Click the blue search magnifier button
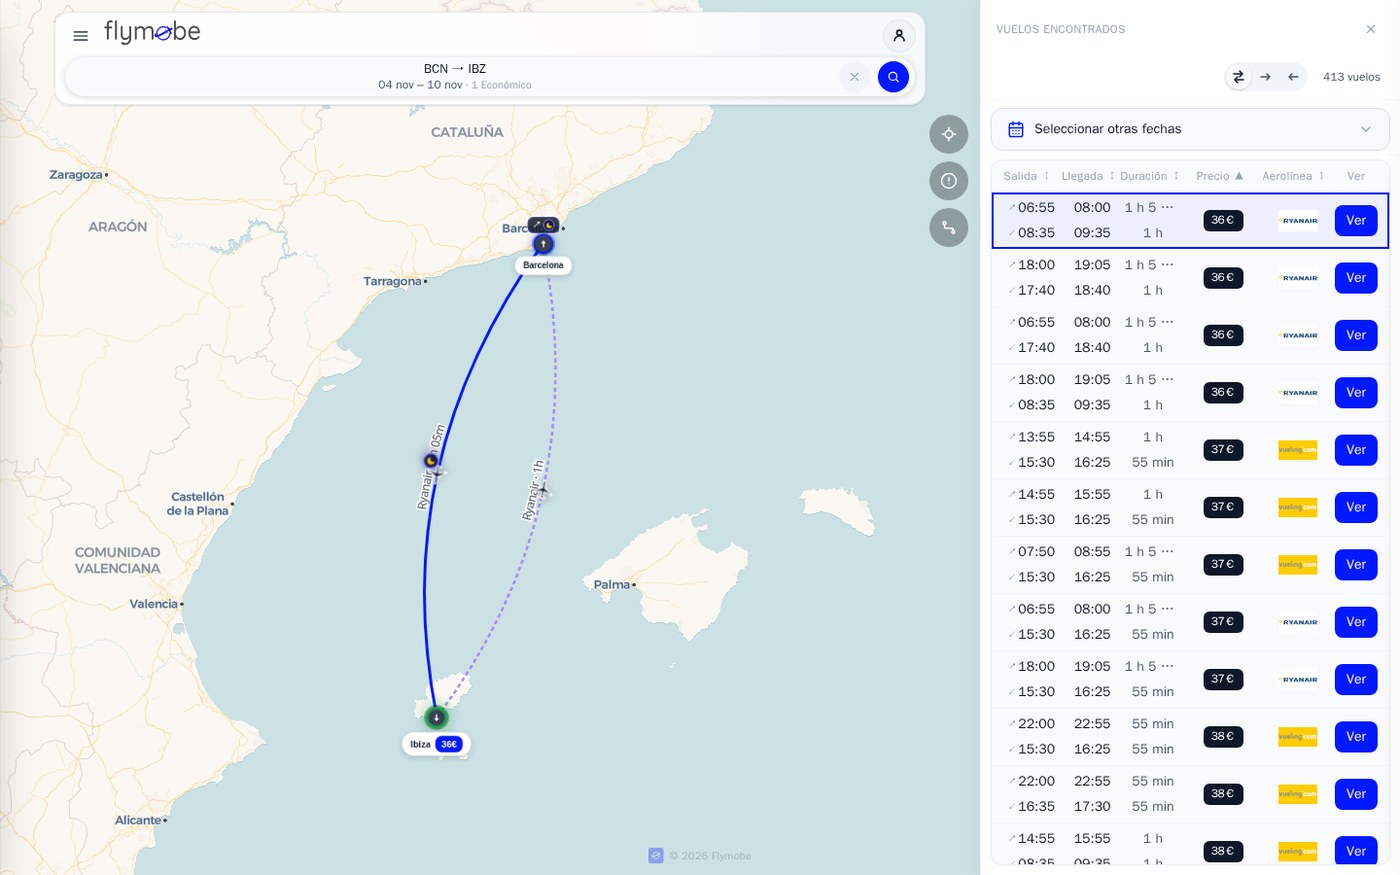The image size is (1400, 875). pyautogui.click(x=893, y=77)
